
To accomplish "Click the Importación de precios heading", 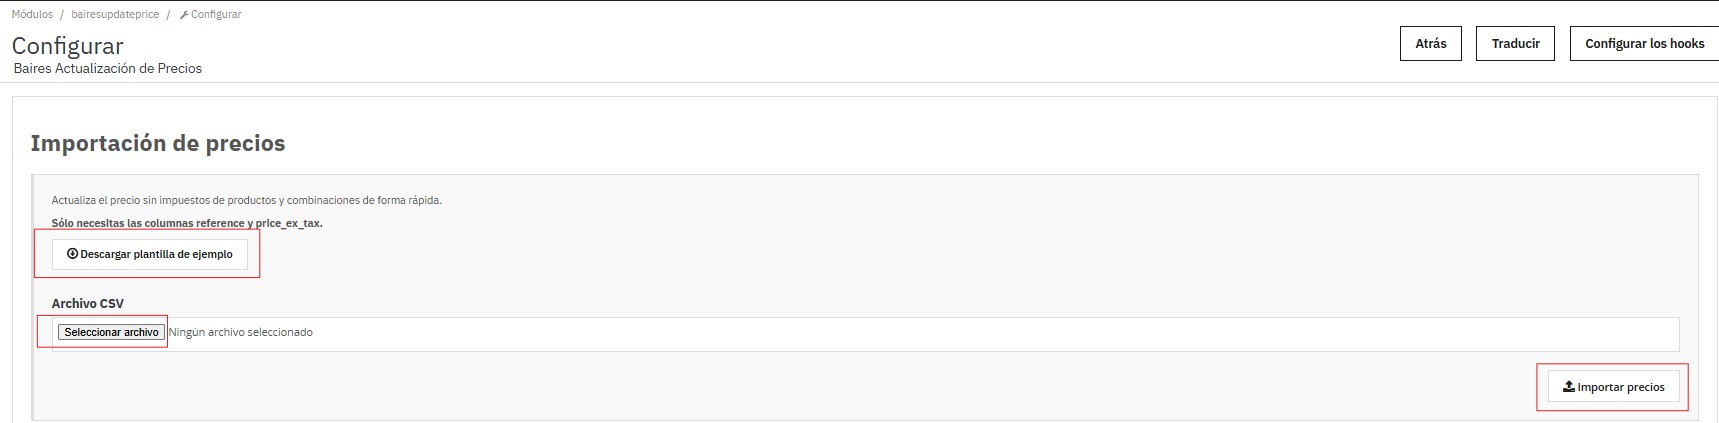I will point(158,144).
